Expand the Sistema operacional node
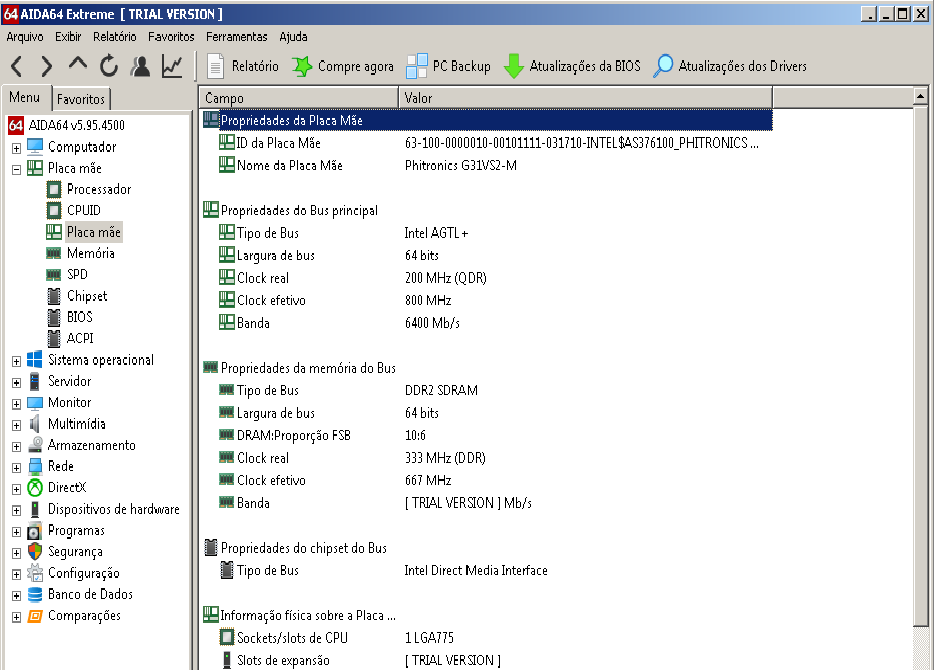 point(17,361)
